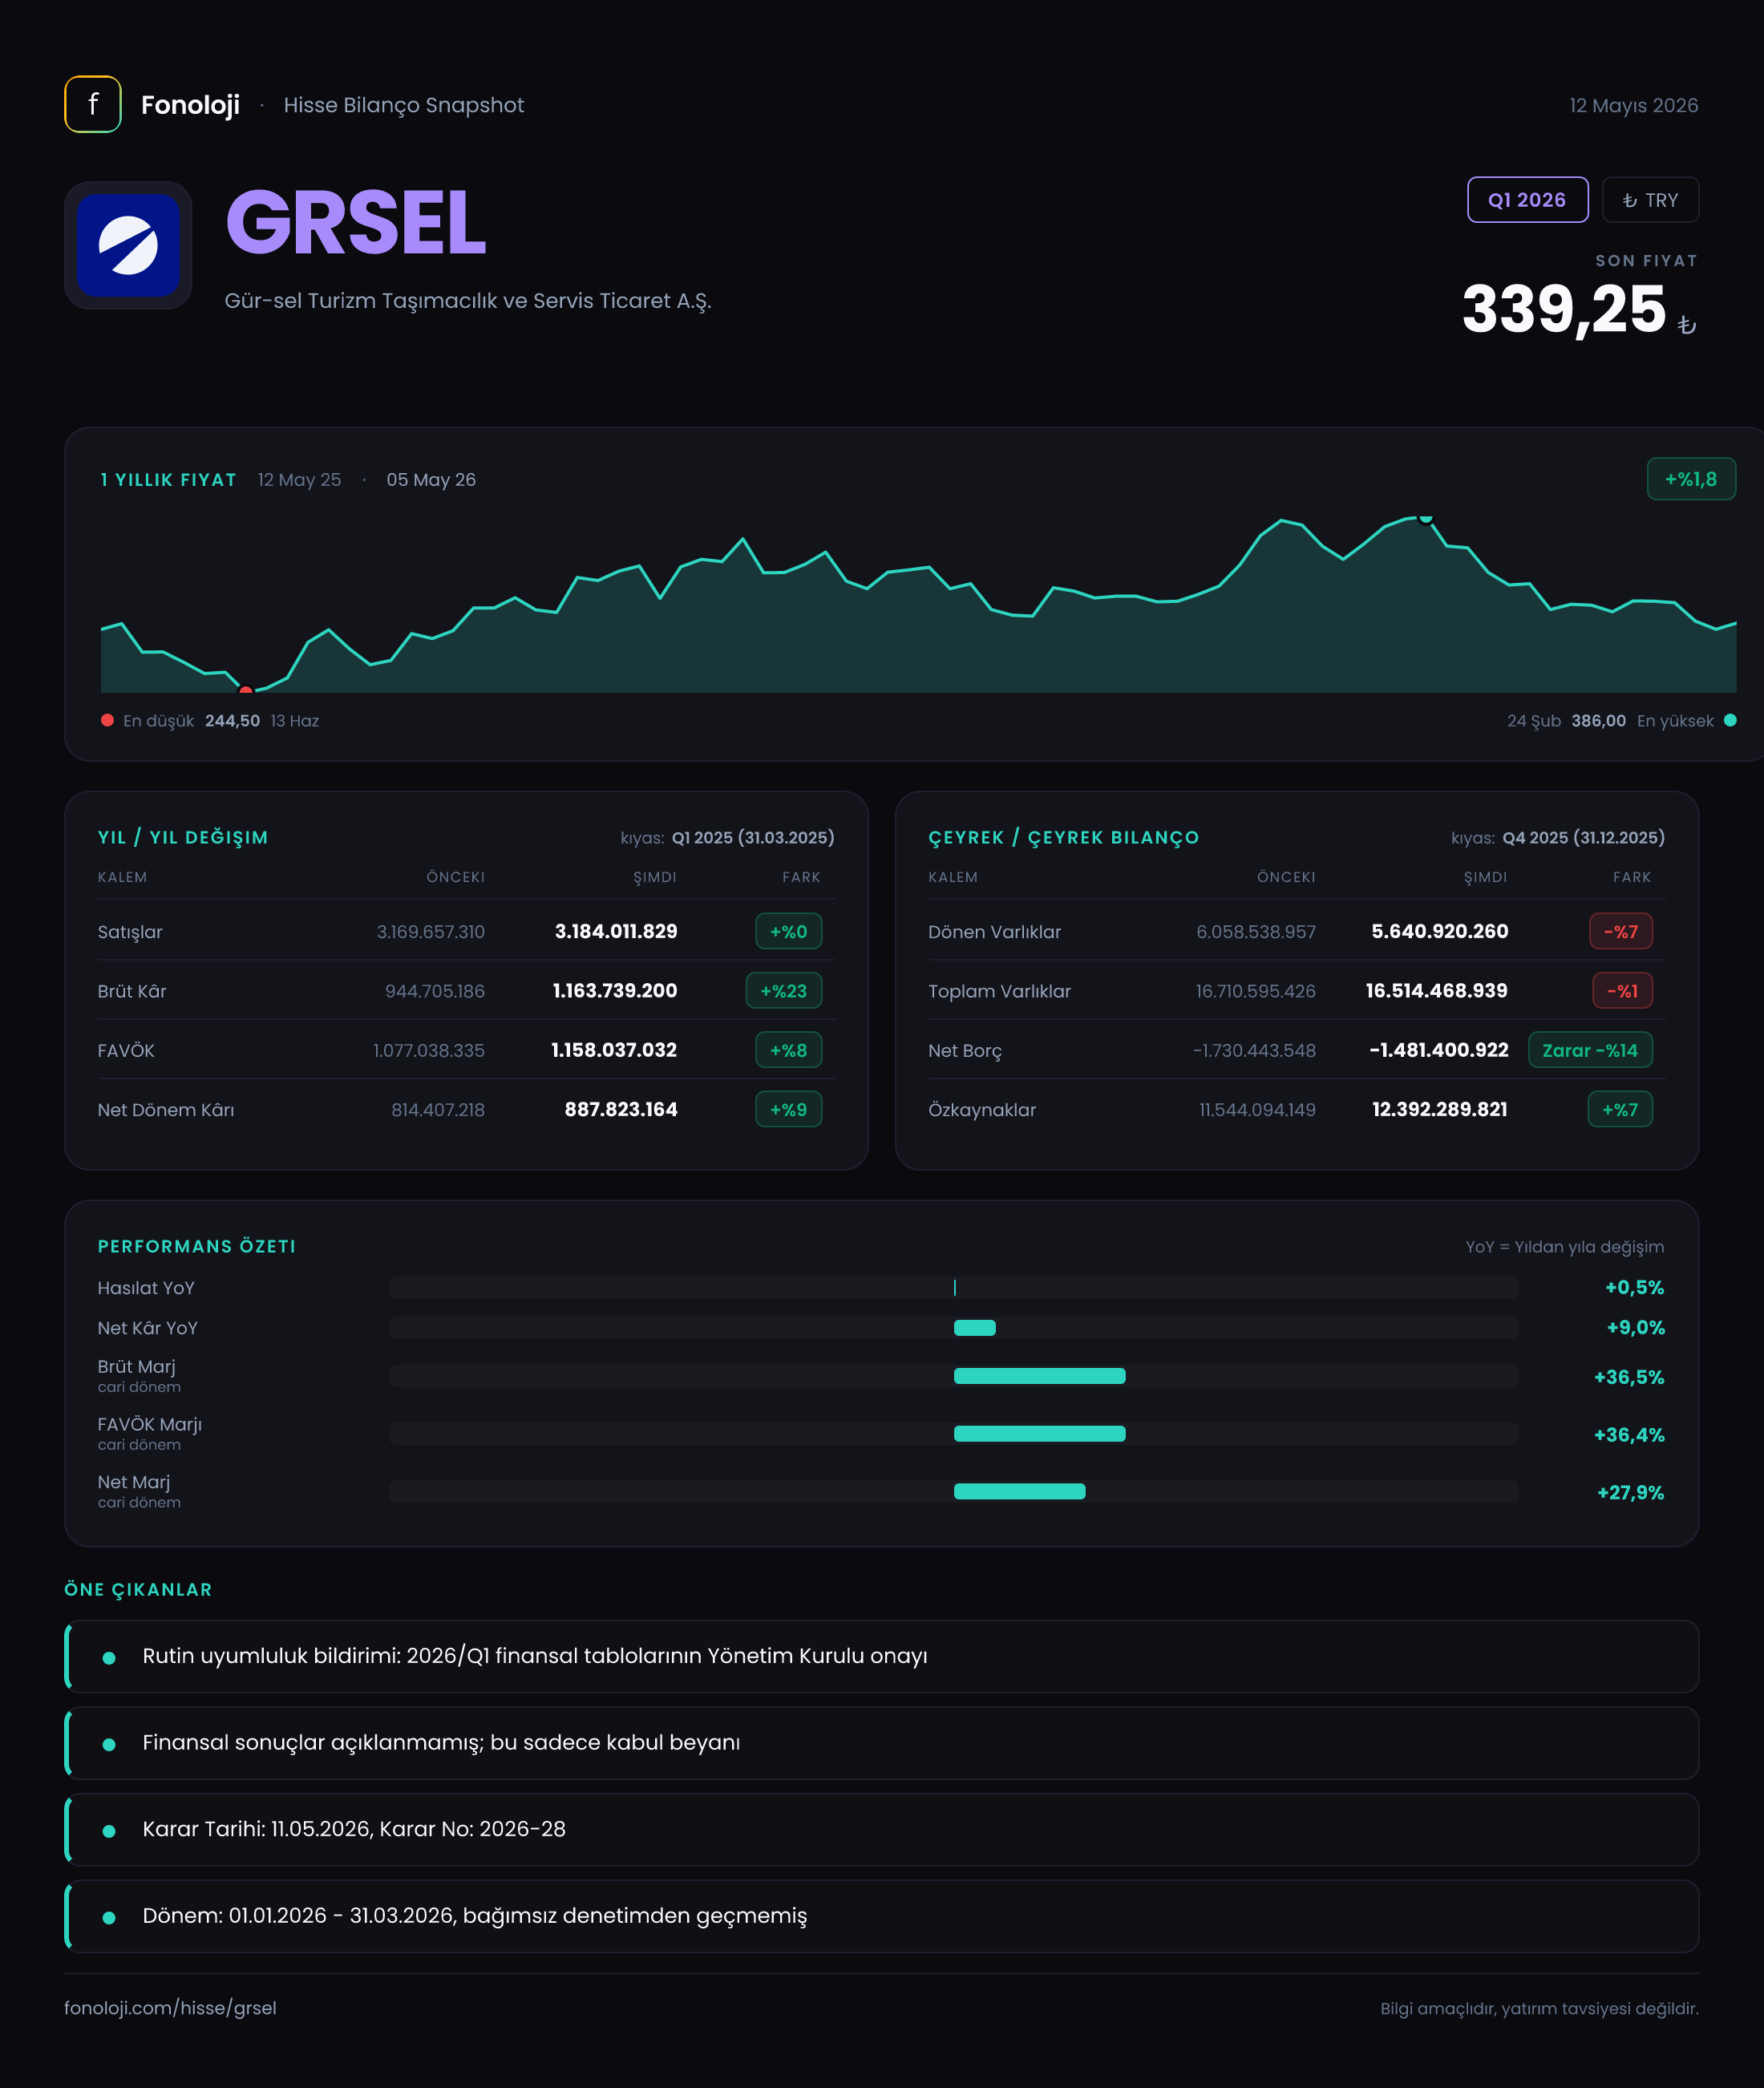
Task: Click the 244,50 lowest price value
Action: [232, 720]
